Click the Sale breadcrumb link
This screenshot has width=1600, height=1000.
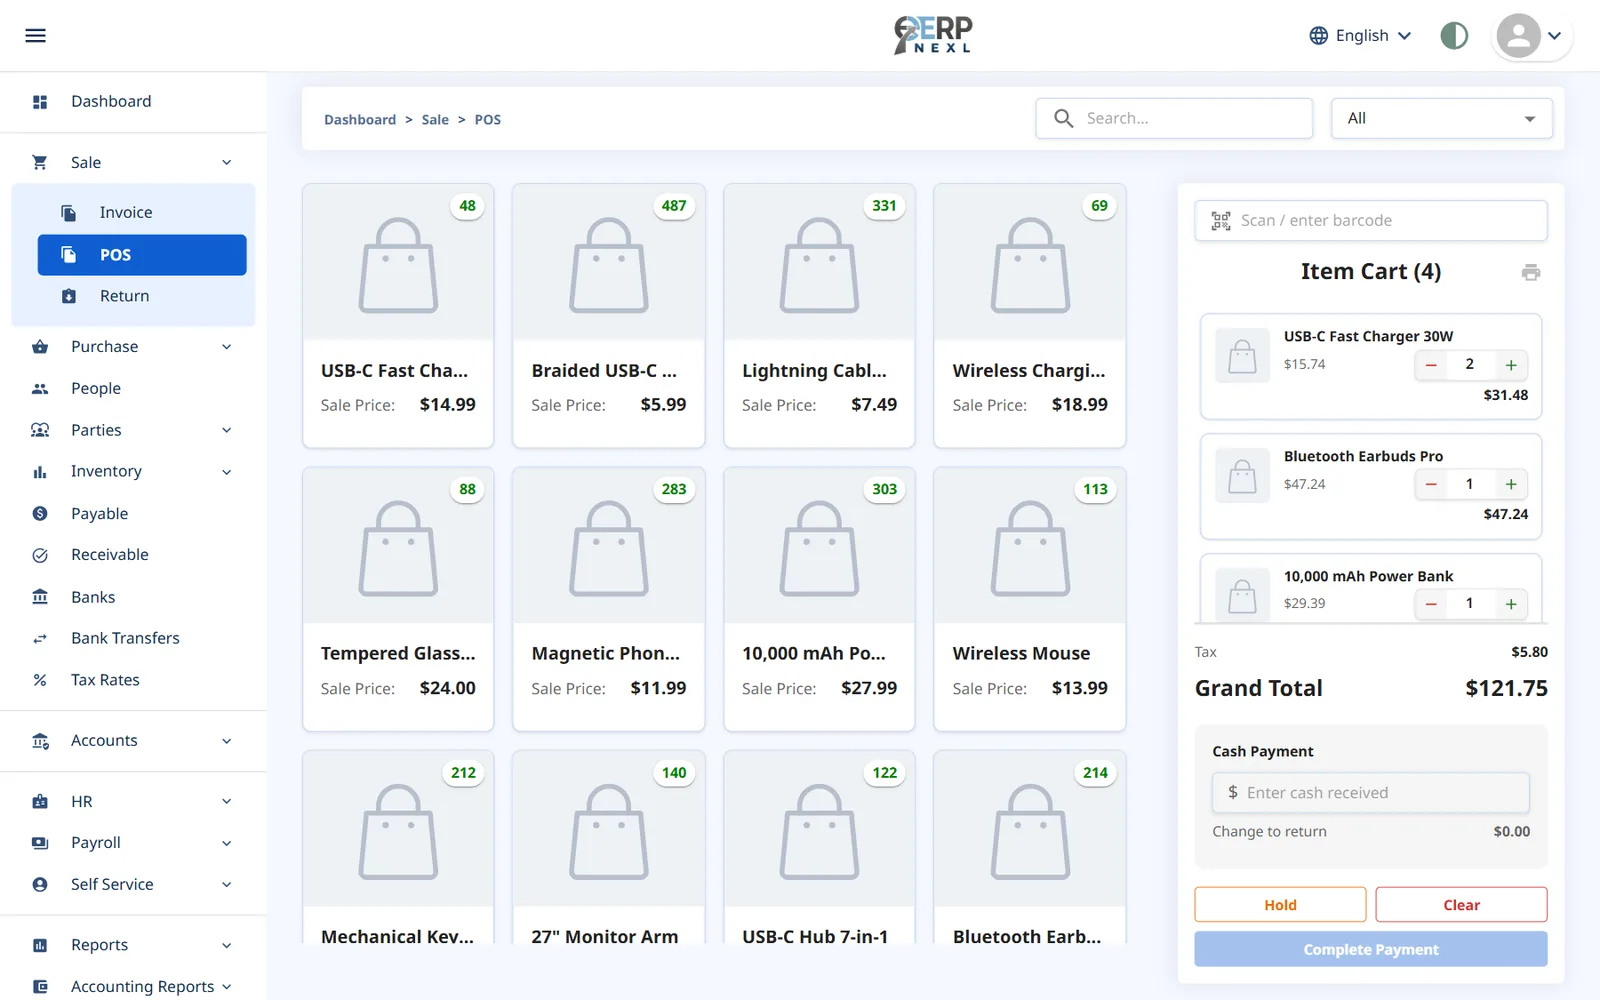coord(435,120)
